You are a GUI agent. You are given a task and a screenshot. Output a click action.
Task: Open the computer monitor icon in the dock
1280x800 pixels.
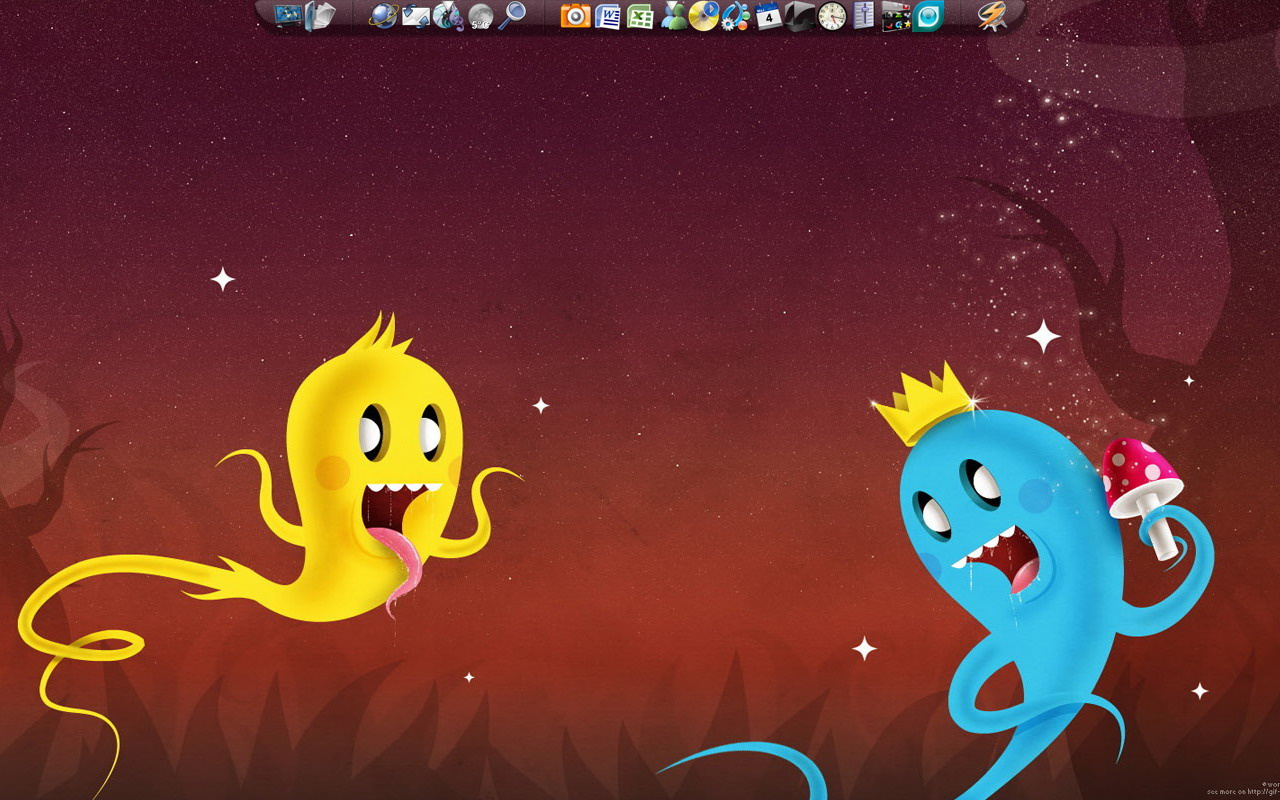click(x=288, y=15)
